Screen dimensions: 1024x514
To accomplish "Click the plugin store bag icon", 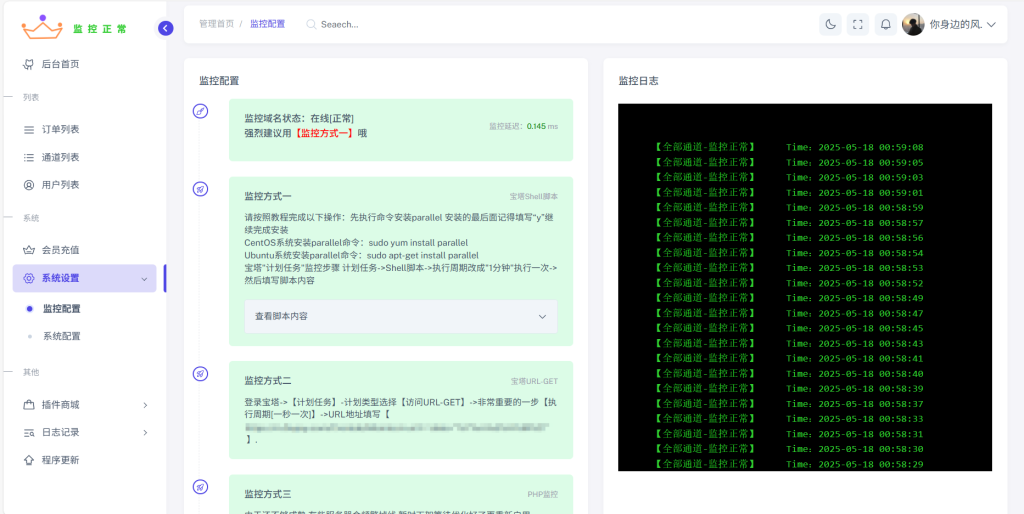I will coord(29,405).
